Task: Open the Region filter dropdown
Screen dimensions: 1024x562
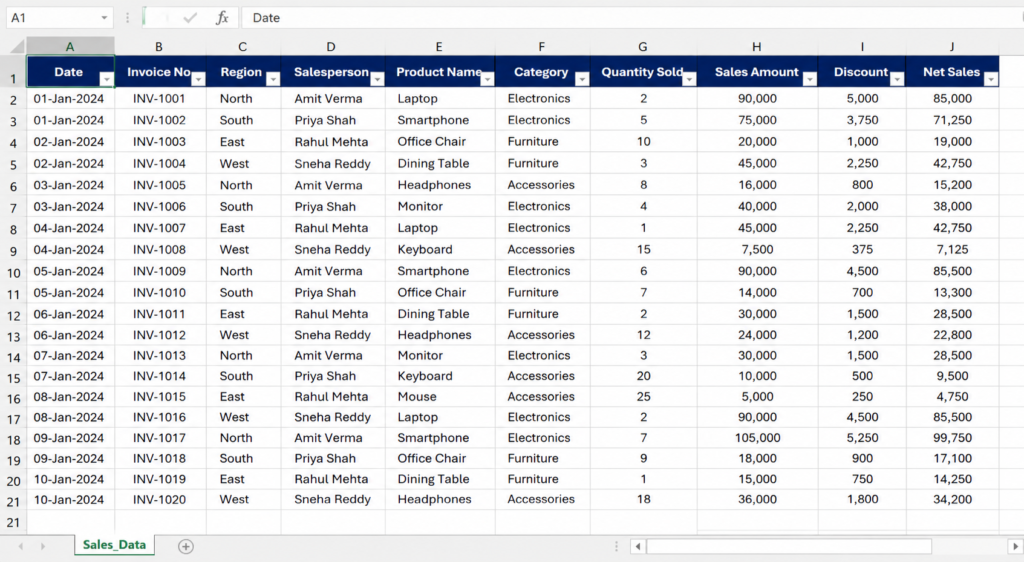Action: [273, 79]
